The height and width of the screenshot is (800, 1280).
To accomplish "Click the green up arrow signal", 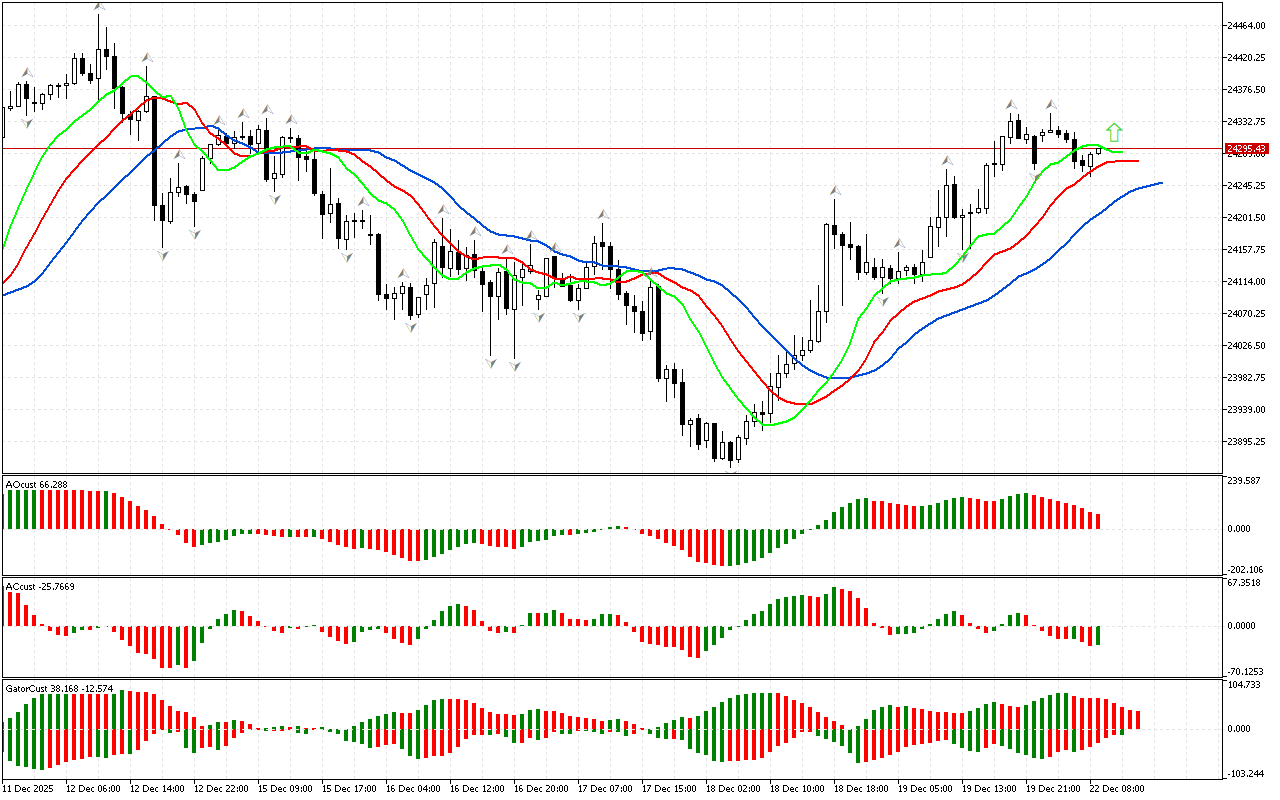I will coord(1114,132).
